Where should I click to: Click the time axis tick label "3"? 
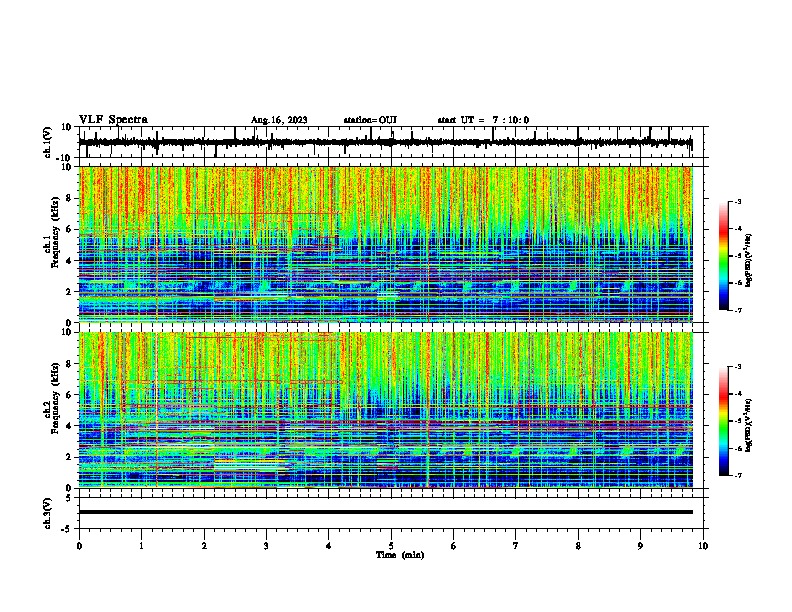tap(266, 546)
